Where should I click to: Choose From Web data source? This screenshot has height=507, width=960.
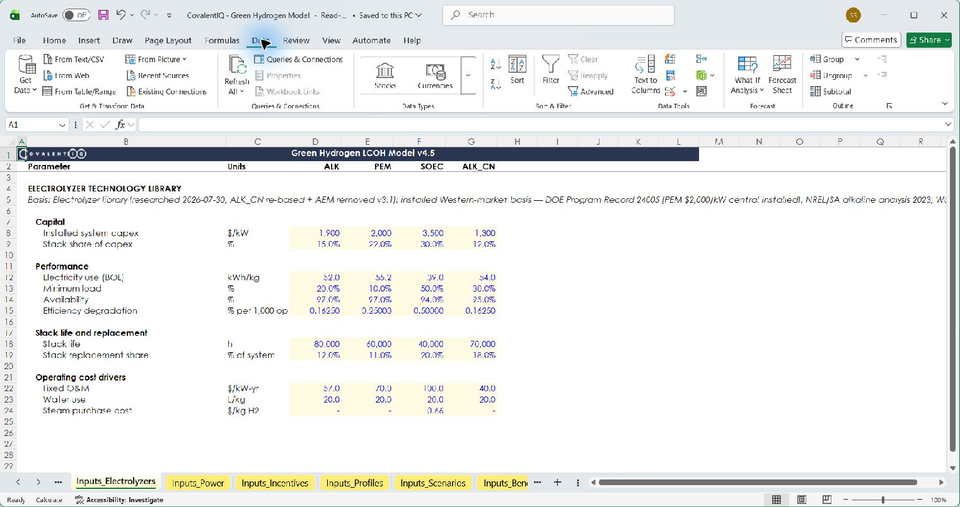[67, 75]
